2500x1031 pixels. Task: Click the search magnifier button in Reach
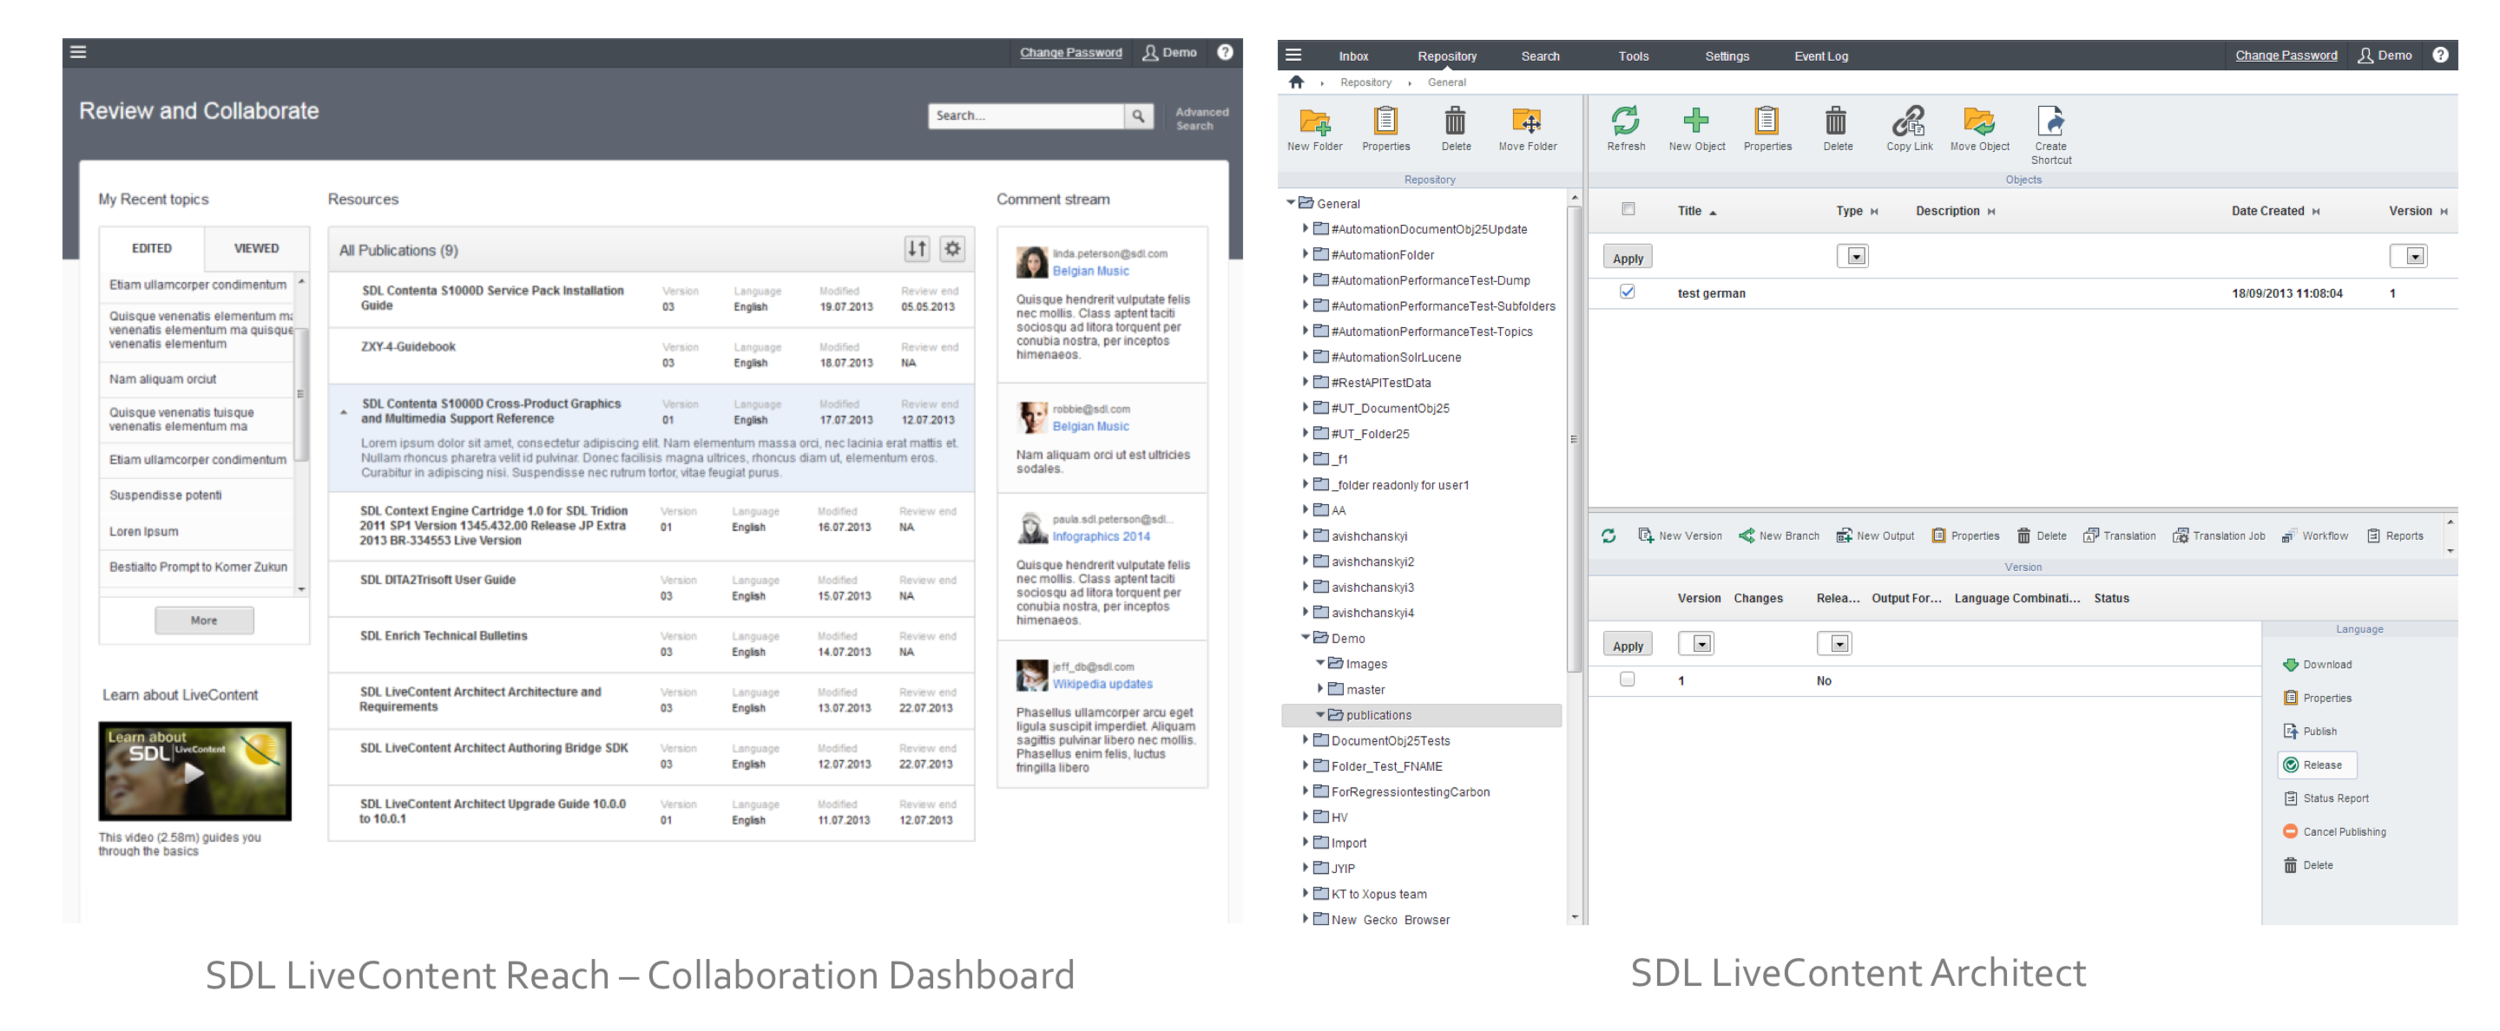pyautogui.click(x=1138, y=116)
